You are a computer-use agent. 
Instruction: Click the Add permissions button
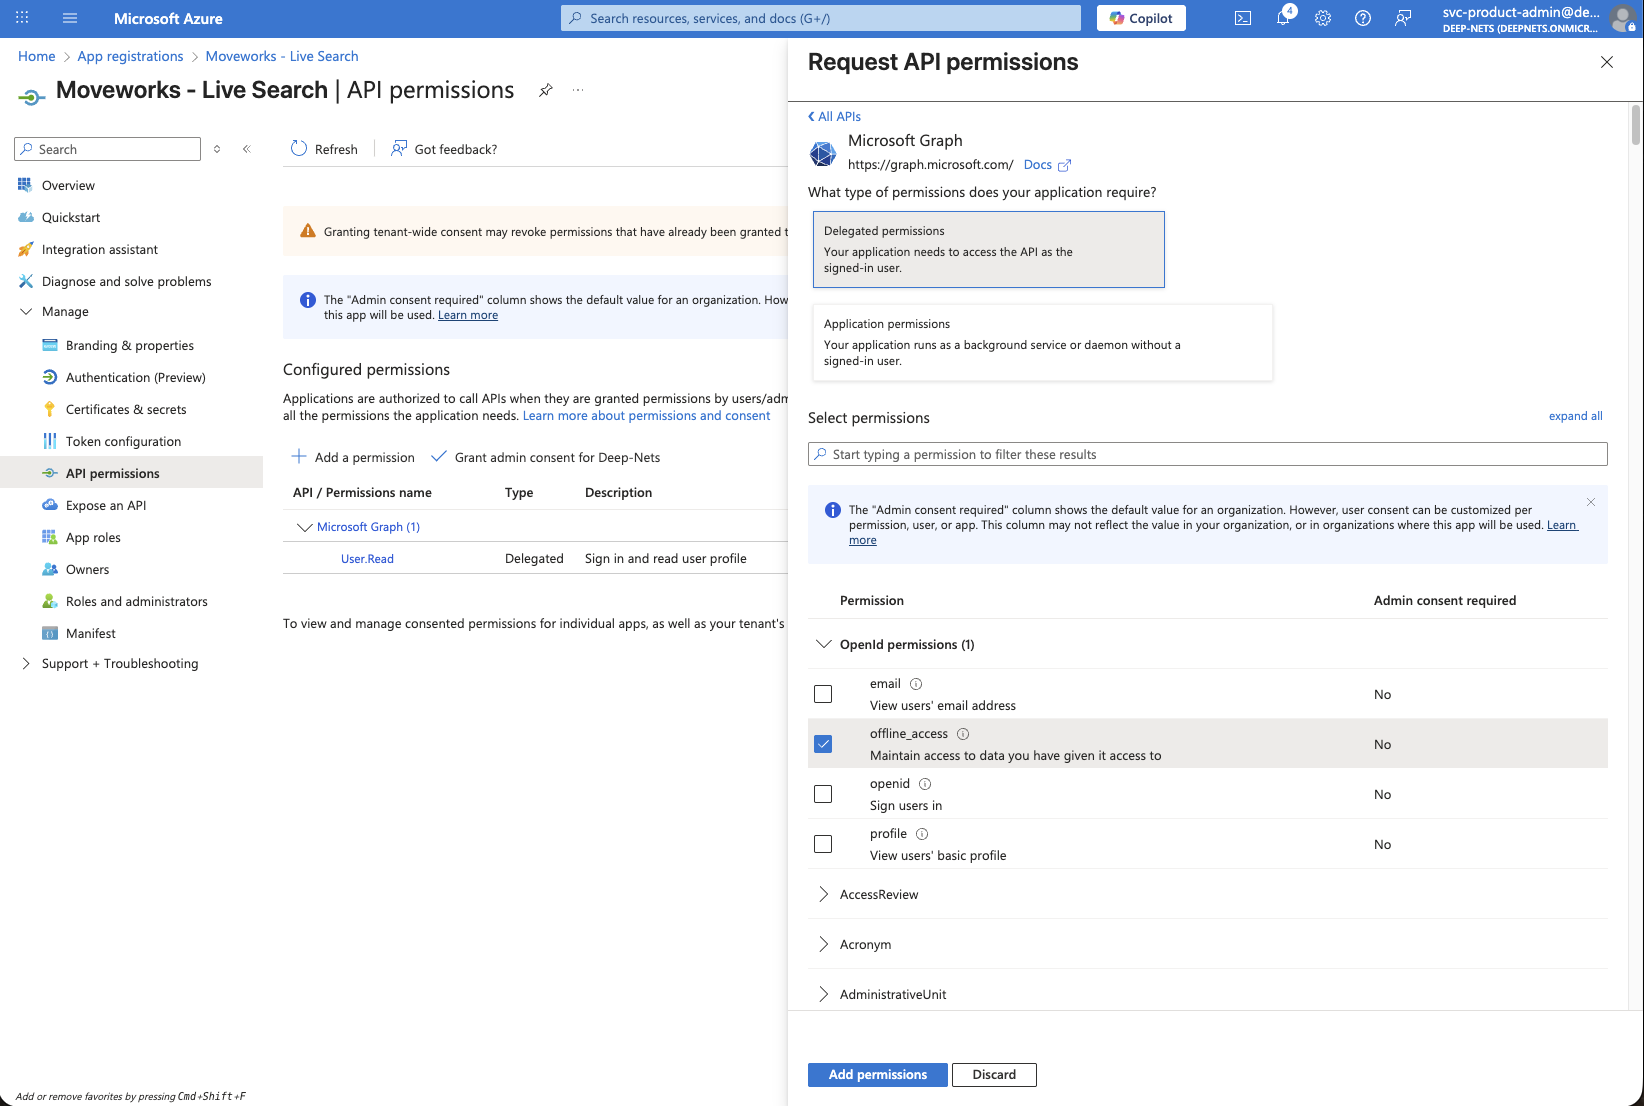[x=878, y=1074]
